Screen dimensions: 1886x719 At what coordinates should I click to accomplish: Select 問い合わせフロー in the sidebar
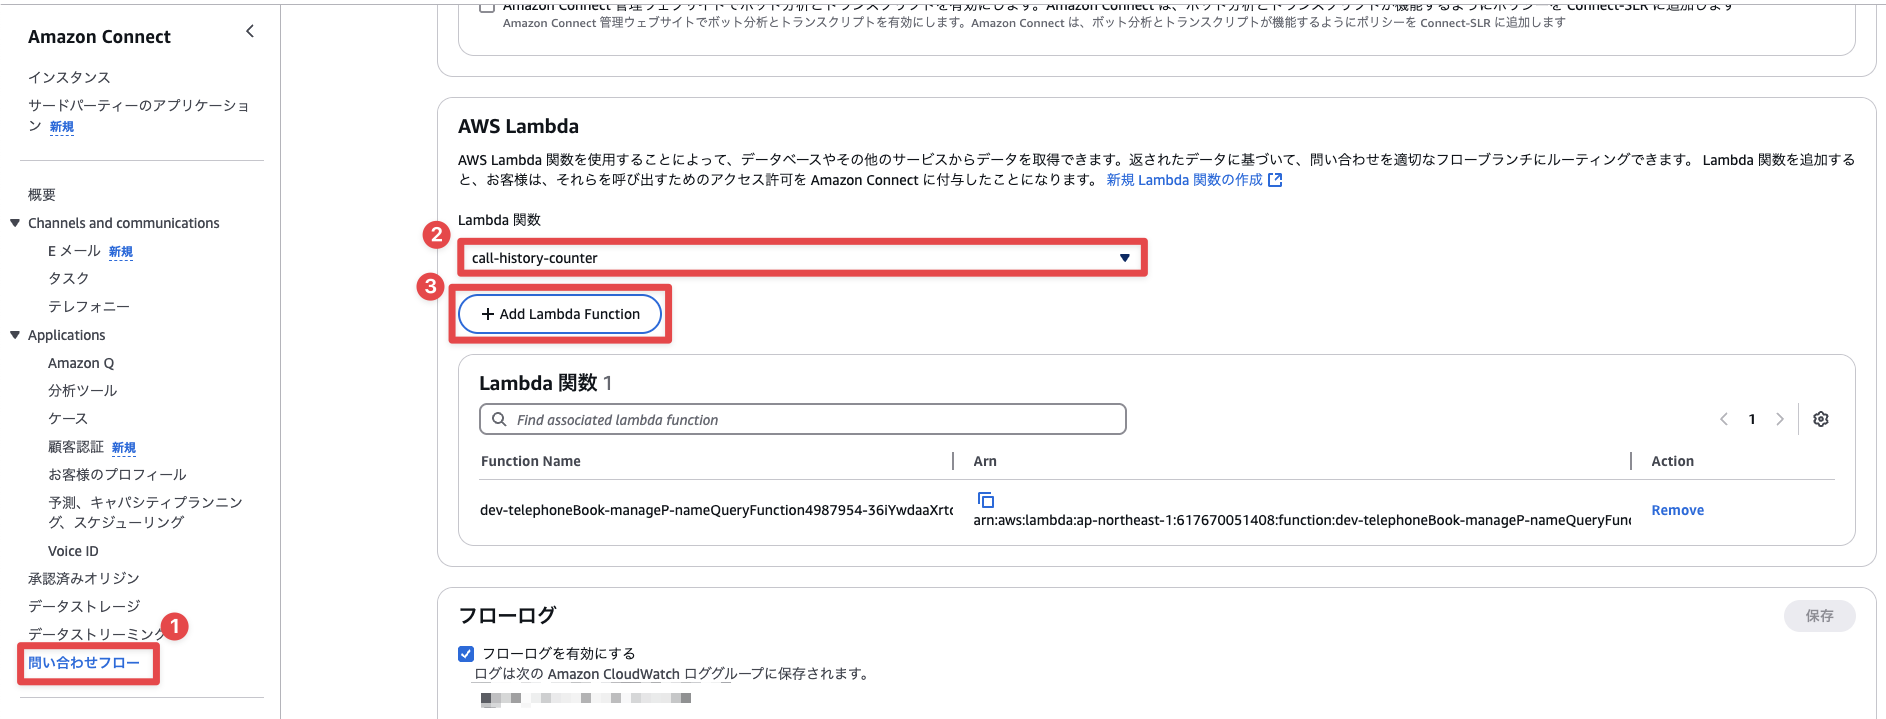pyautogui.click(x=84, y=663)
